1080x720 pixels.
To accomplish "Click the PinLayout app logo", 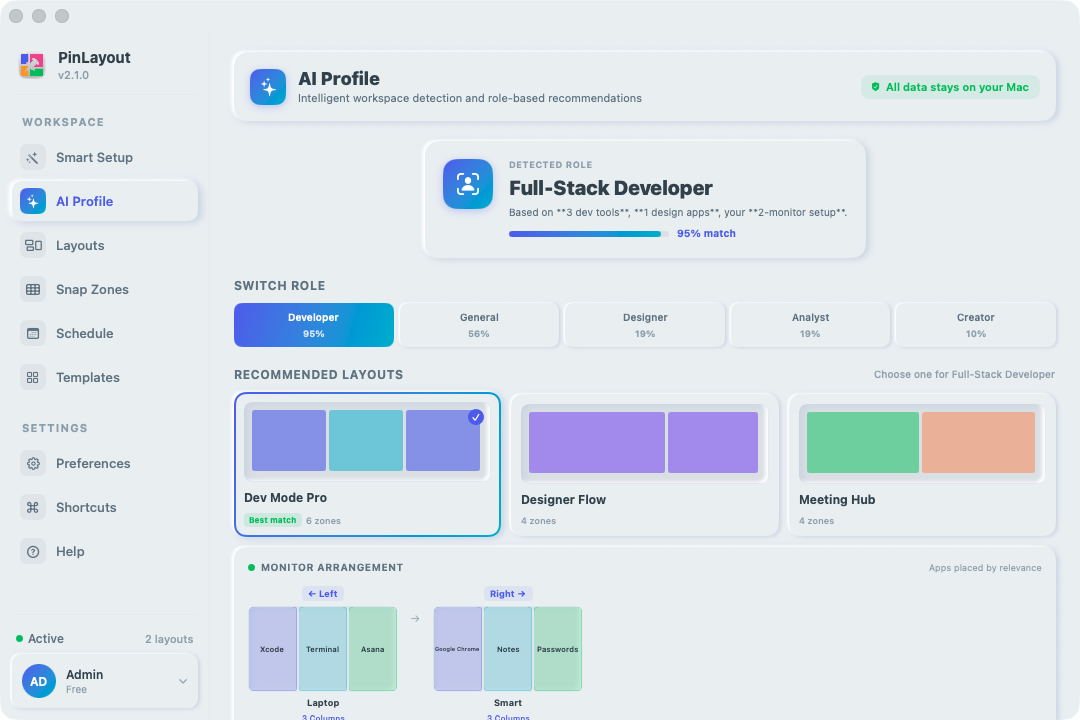I will click(x=32, y=65).
